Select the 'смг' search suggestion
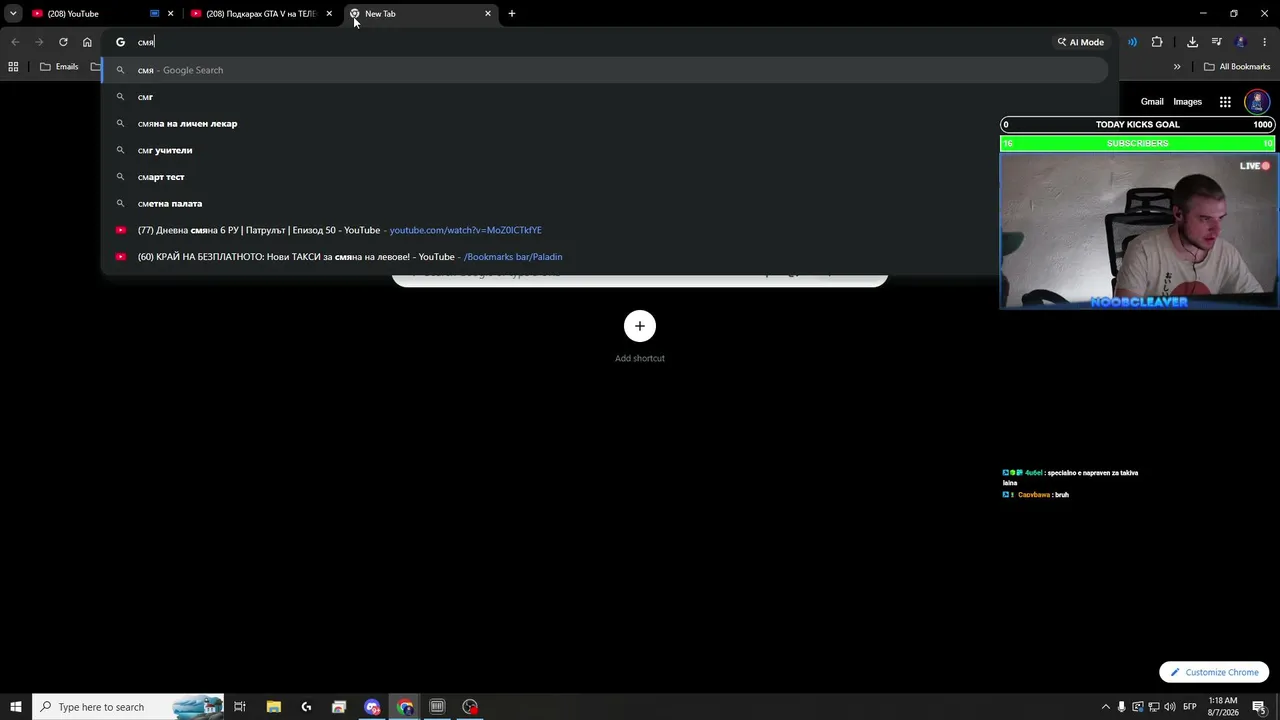 click(606, 97)
